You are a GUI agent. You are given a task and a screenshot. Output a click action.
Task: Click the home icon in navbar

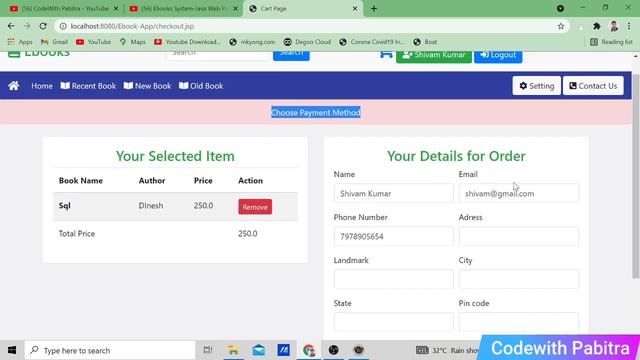point(13,86)
